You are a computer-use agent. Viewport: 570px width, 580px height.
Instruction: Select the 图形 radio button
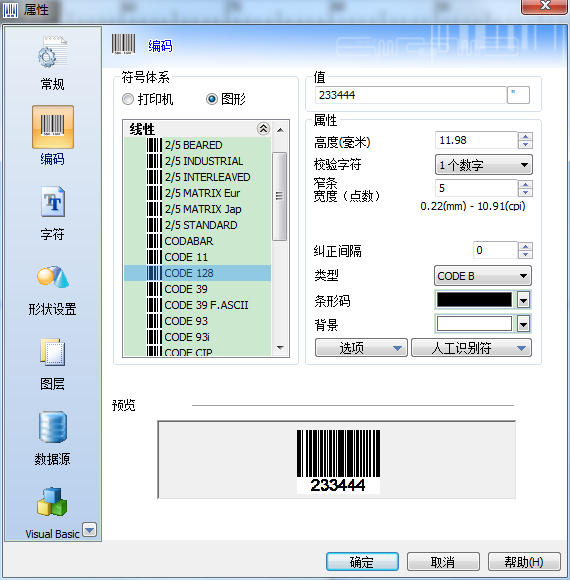click(212, 99)
